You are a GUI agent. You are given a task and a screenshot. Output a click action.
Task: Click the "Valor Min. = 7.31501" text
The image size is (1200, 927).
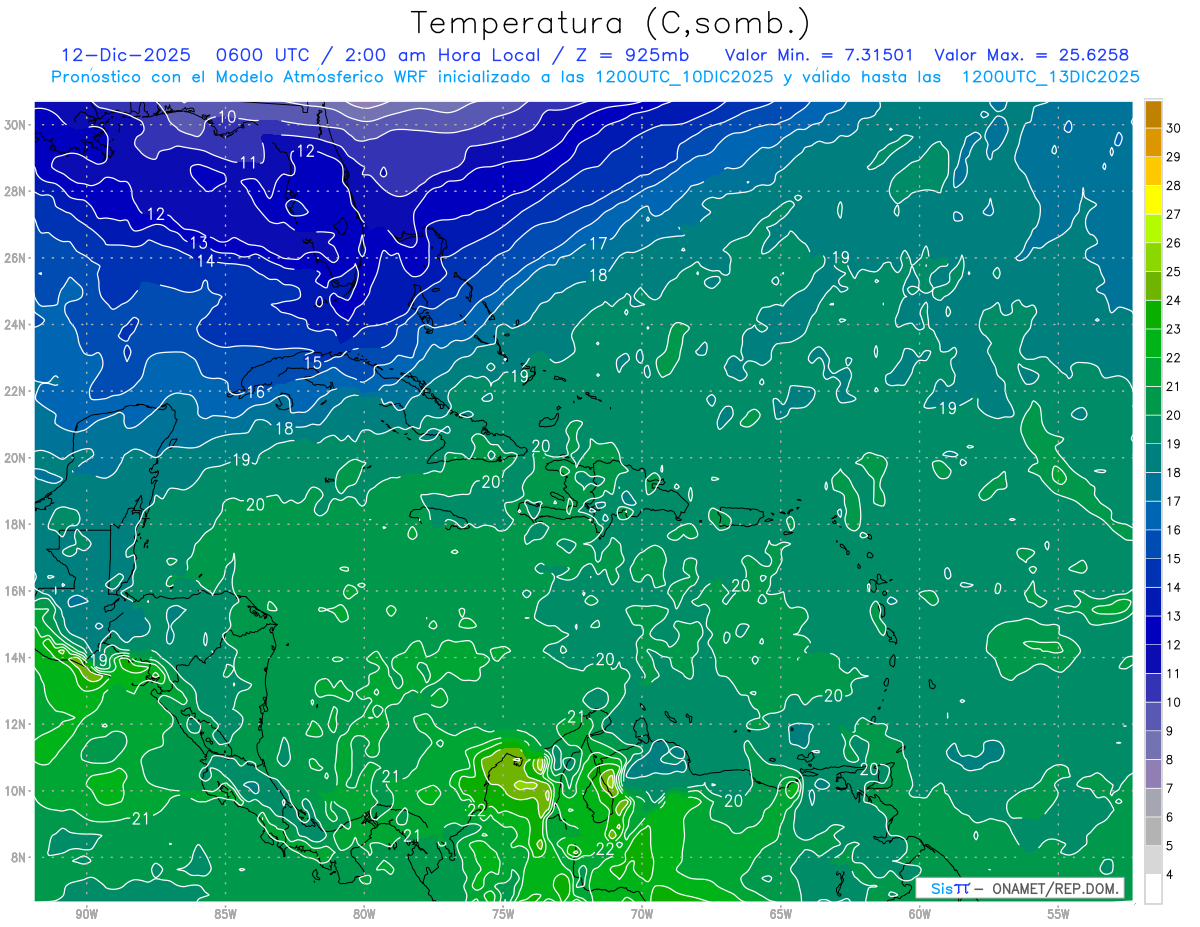pos(819,55)
